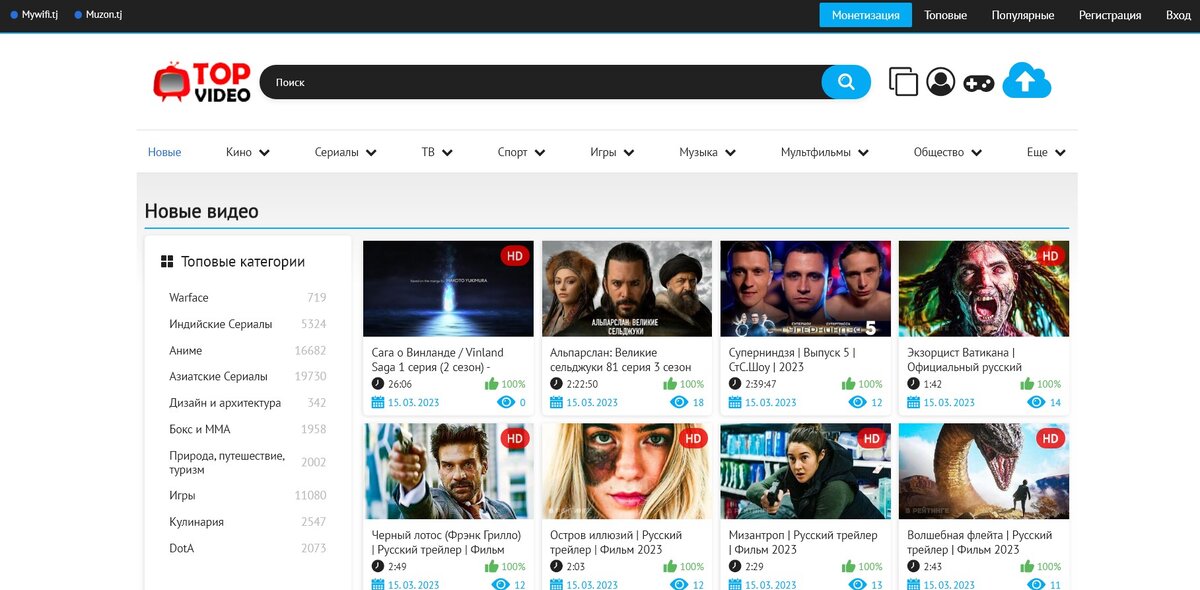This screenshot has height=590, width=1200.
Task: Click clock icon on Остров иллюзий card
Action: 556,566
